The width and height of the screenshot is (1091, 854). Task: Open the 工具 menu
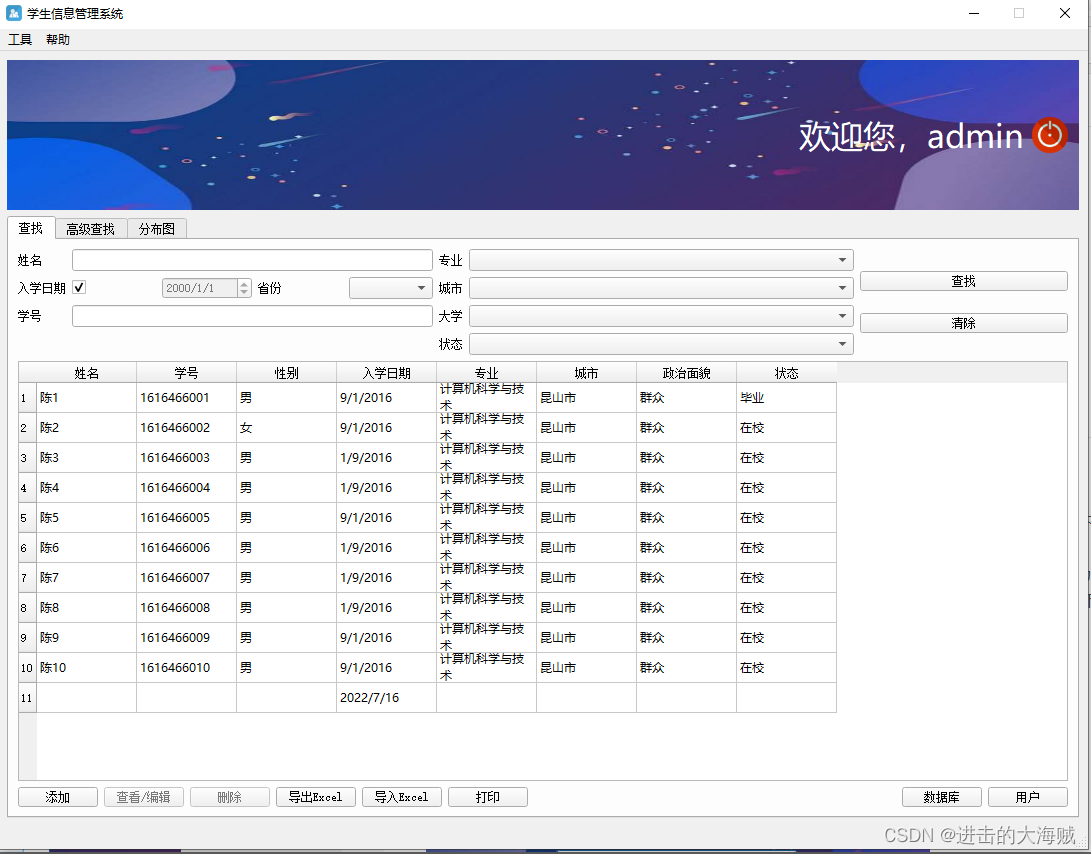tap(20, 40)
